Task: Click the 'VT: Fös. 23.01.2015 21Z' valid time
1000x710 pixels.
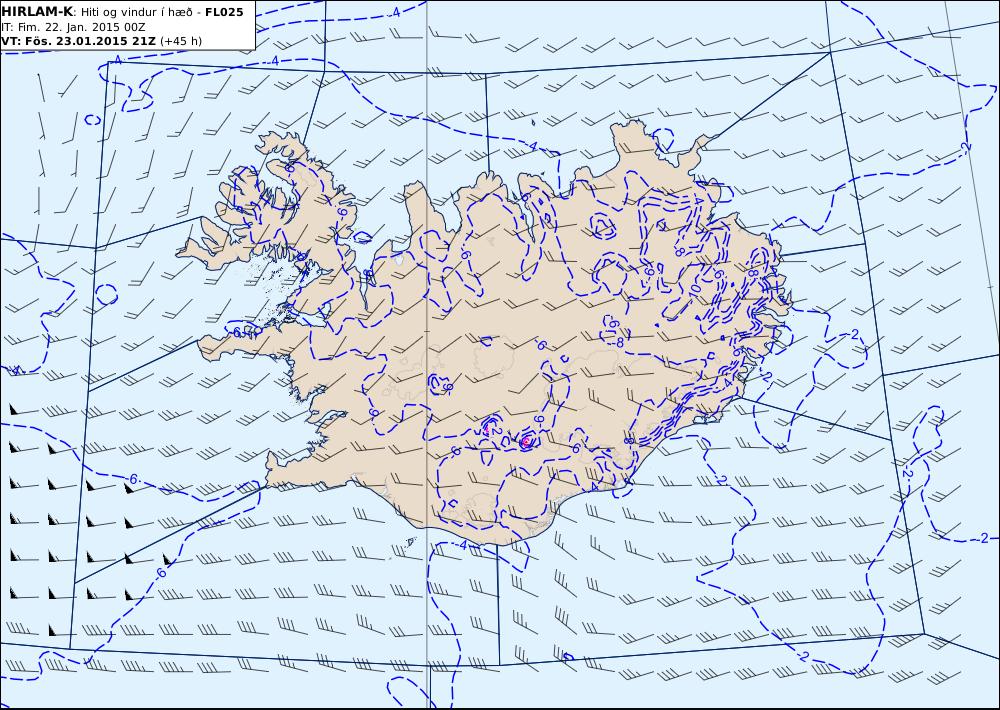Action: point(78,41)
